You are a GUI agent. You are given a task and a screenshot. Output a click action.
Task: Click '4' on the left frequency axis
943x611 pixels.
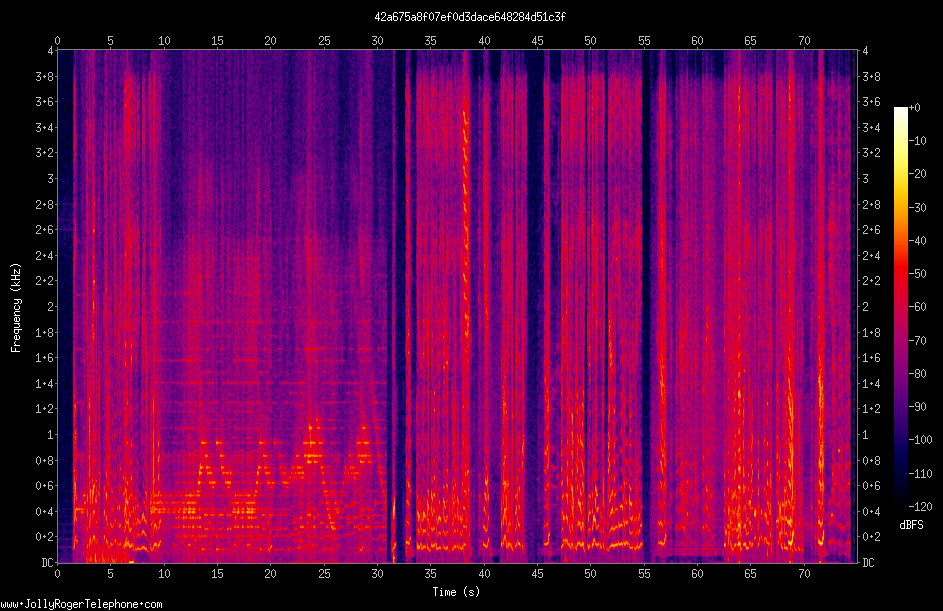(x=50, y=51)
